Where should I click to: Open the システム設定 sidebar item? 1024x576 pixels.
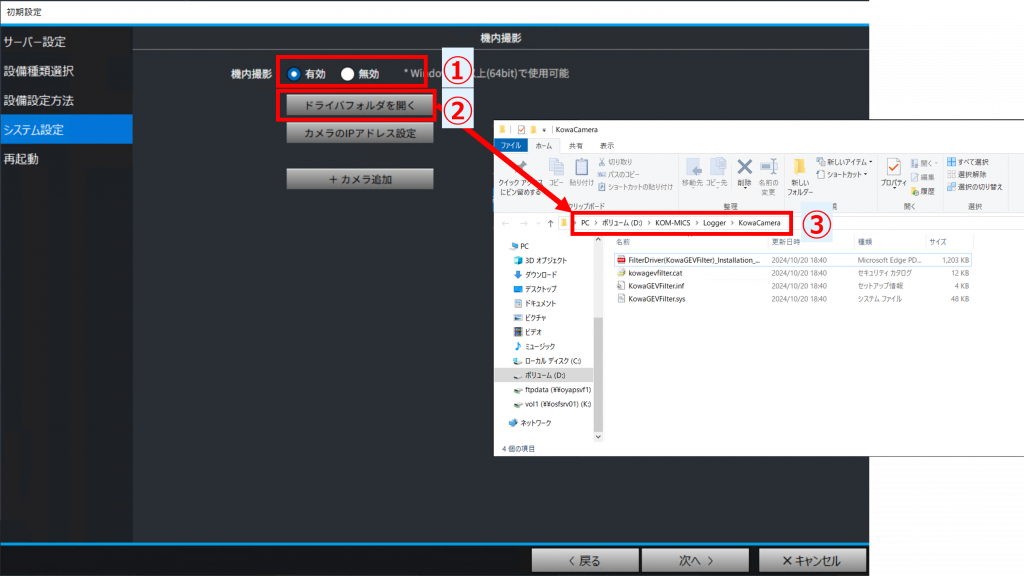[66, 130]
